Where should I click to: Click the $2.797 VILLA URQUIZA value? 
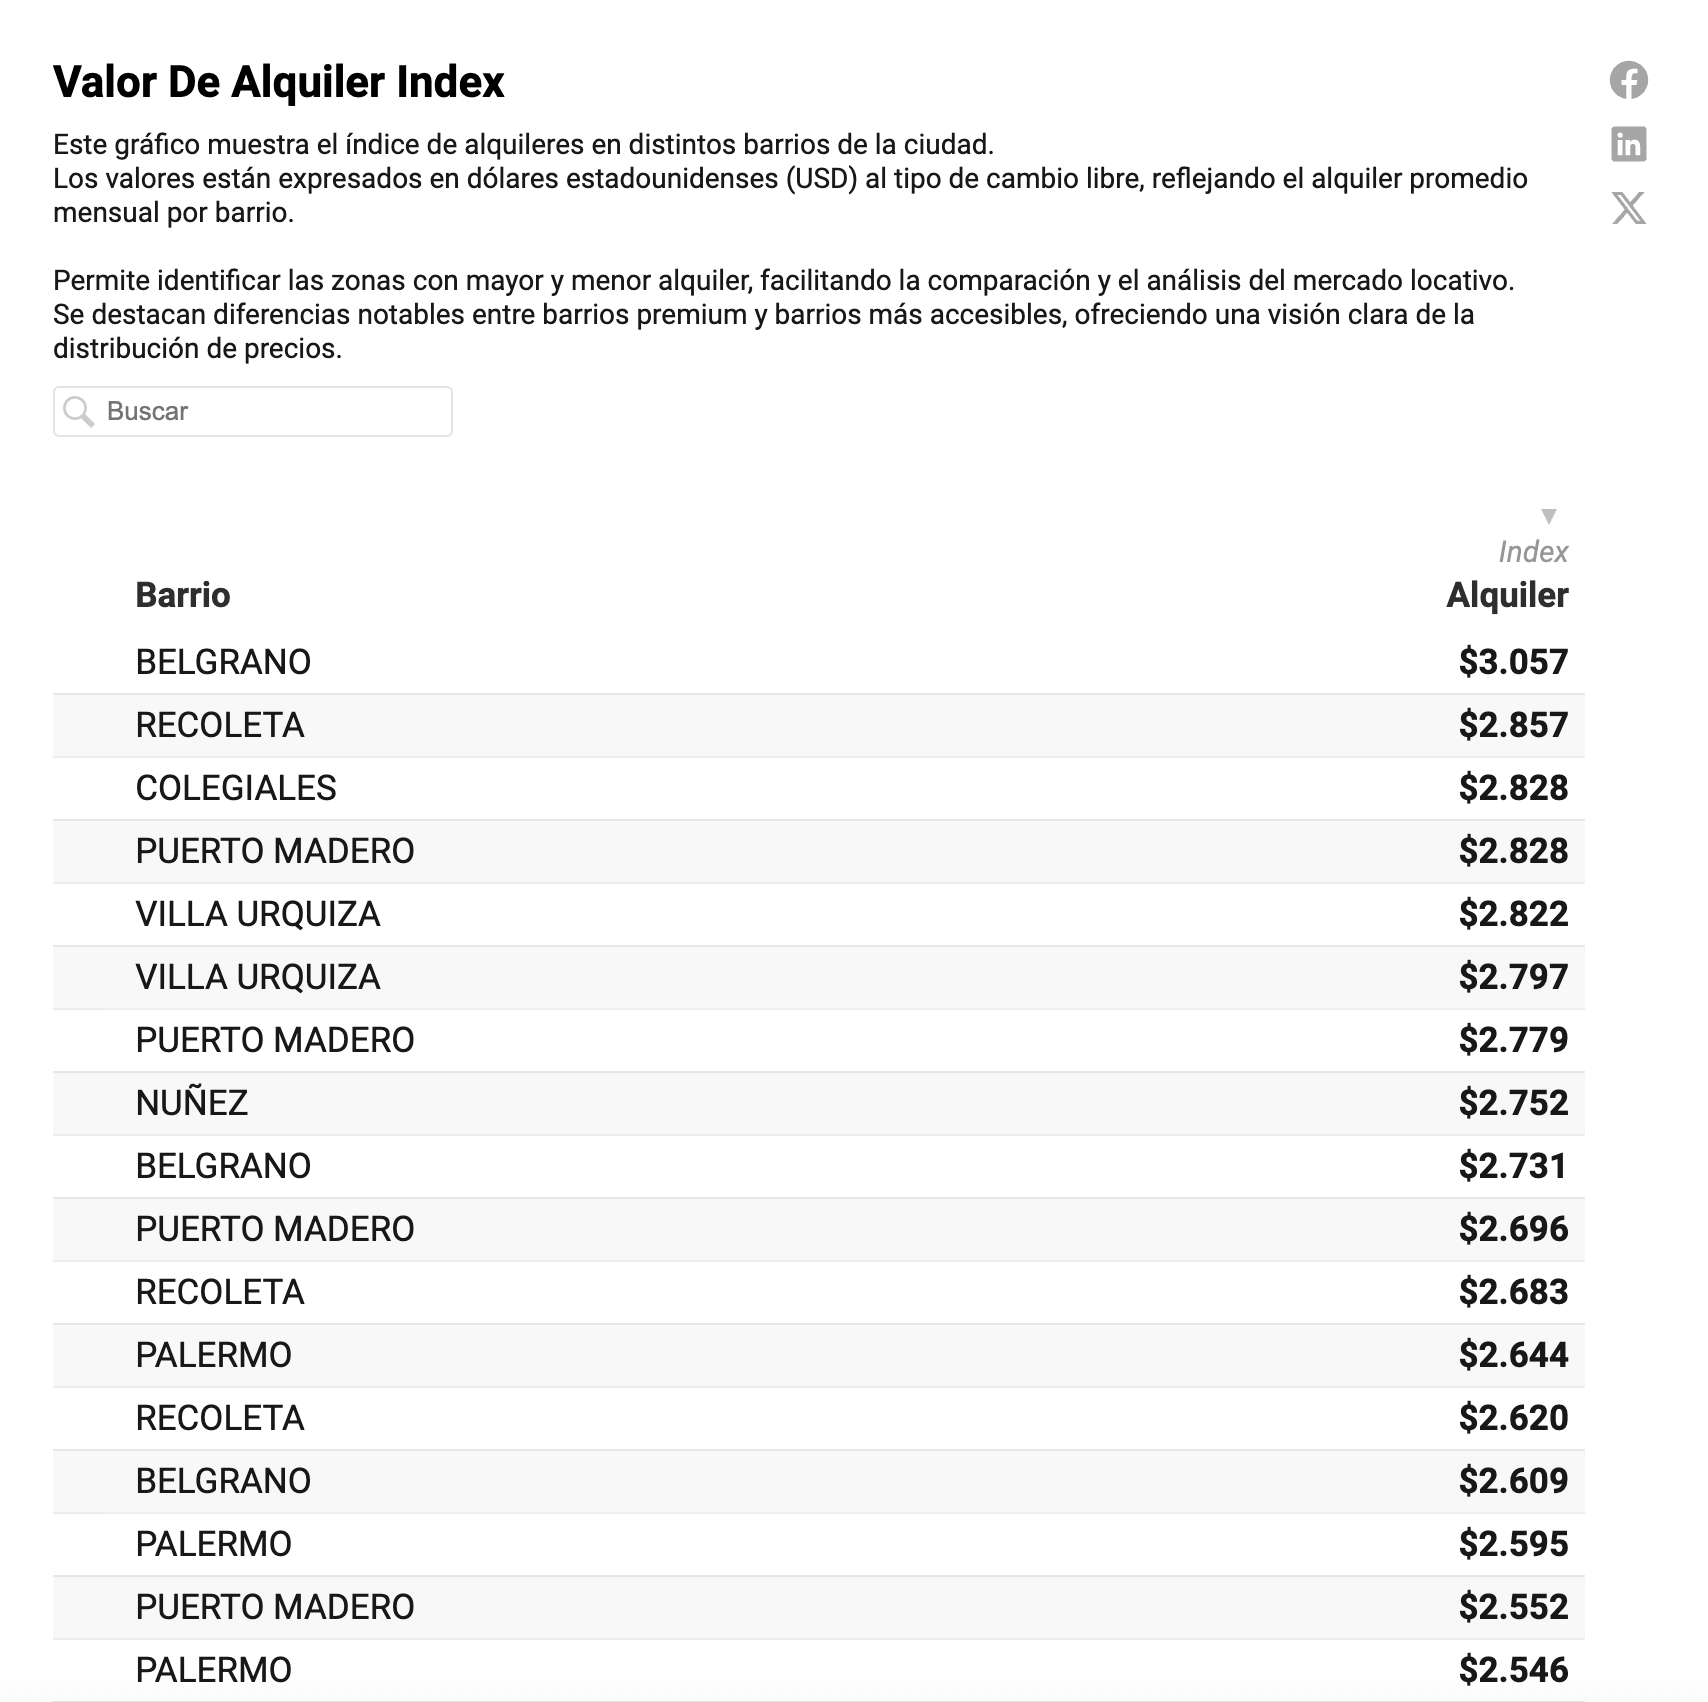tap(1512, 977)
